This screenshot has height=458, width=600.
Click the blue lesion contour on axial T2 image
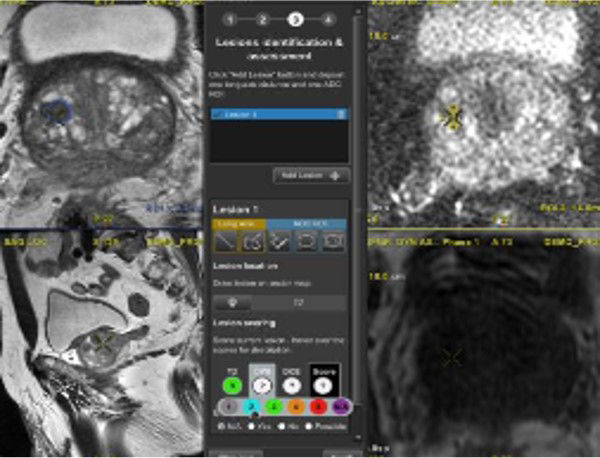pyautogui.click(x=57, y=111)
